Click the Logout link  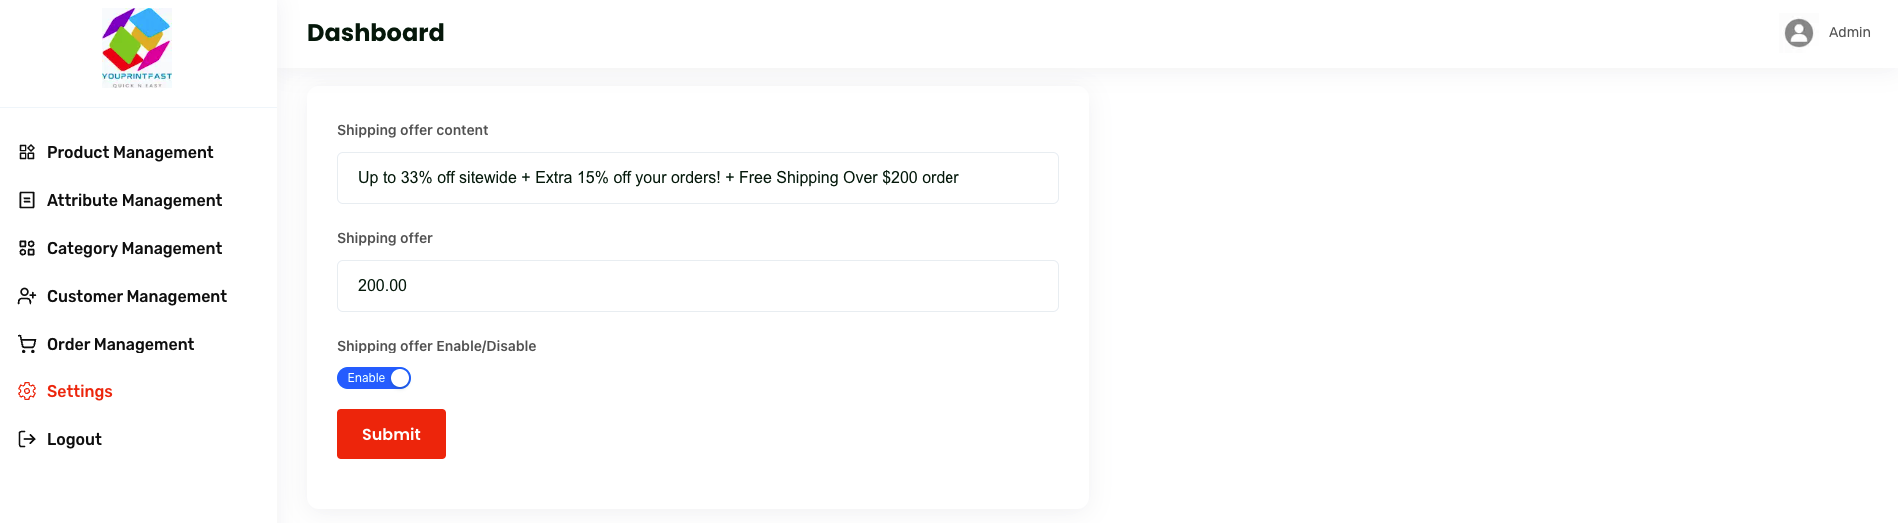point(74,439)
